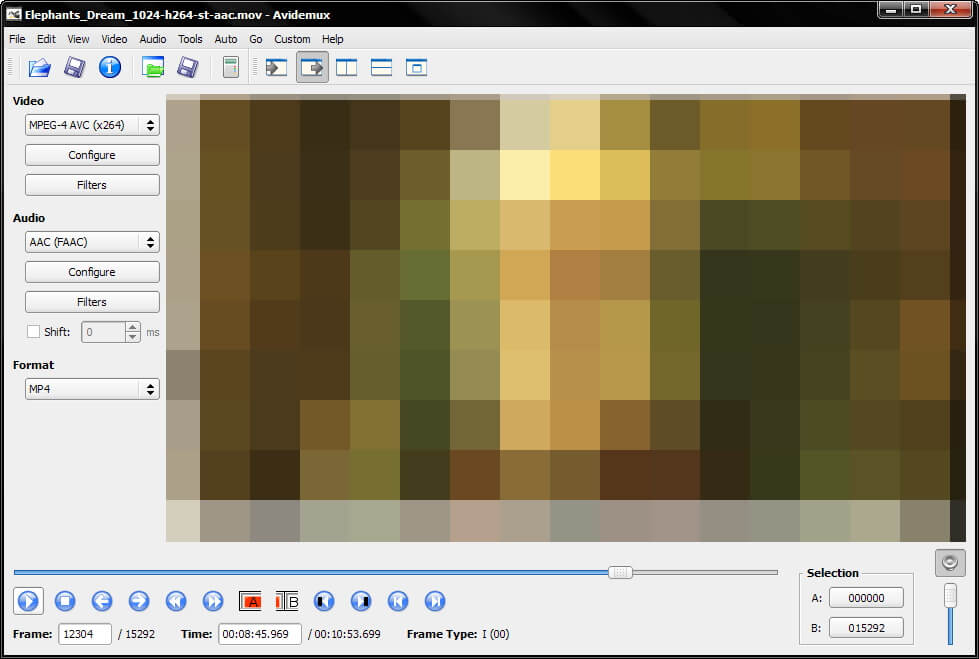
Task: Open a video file
Action: pos(39,67)
